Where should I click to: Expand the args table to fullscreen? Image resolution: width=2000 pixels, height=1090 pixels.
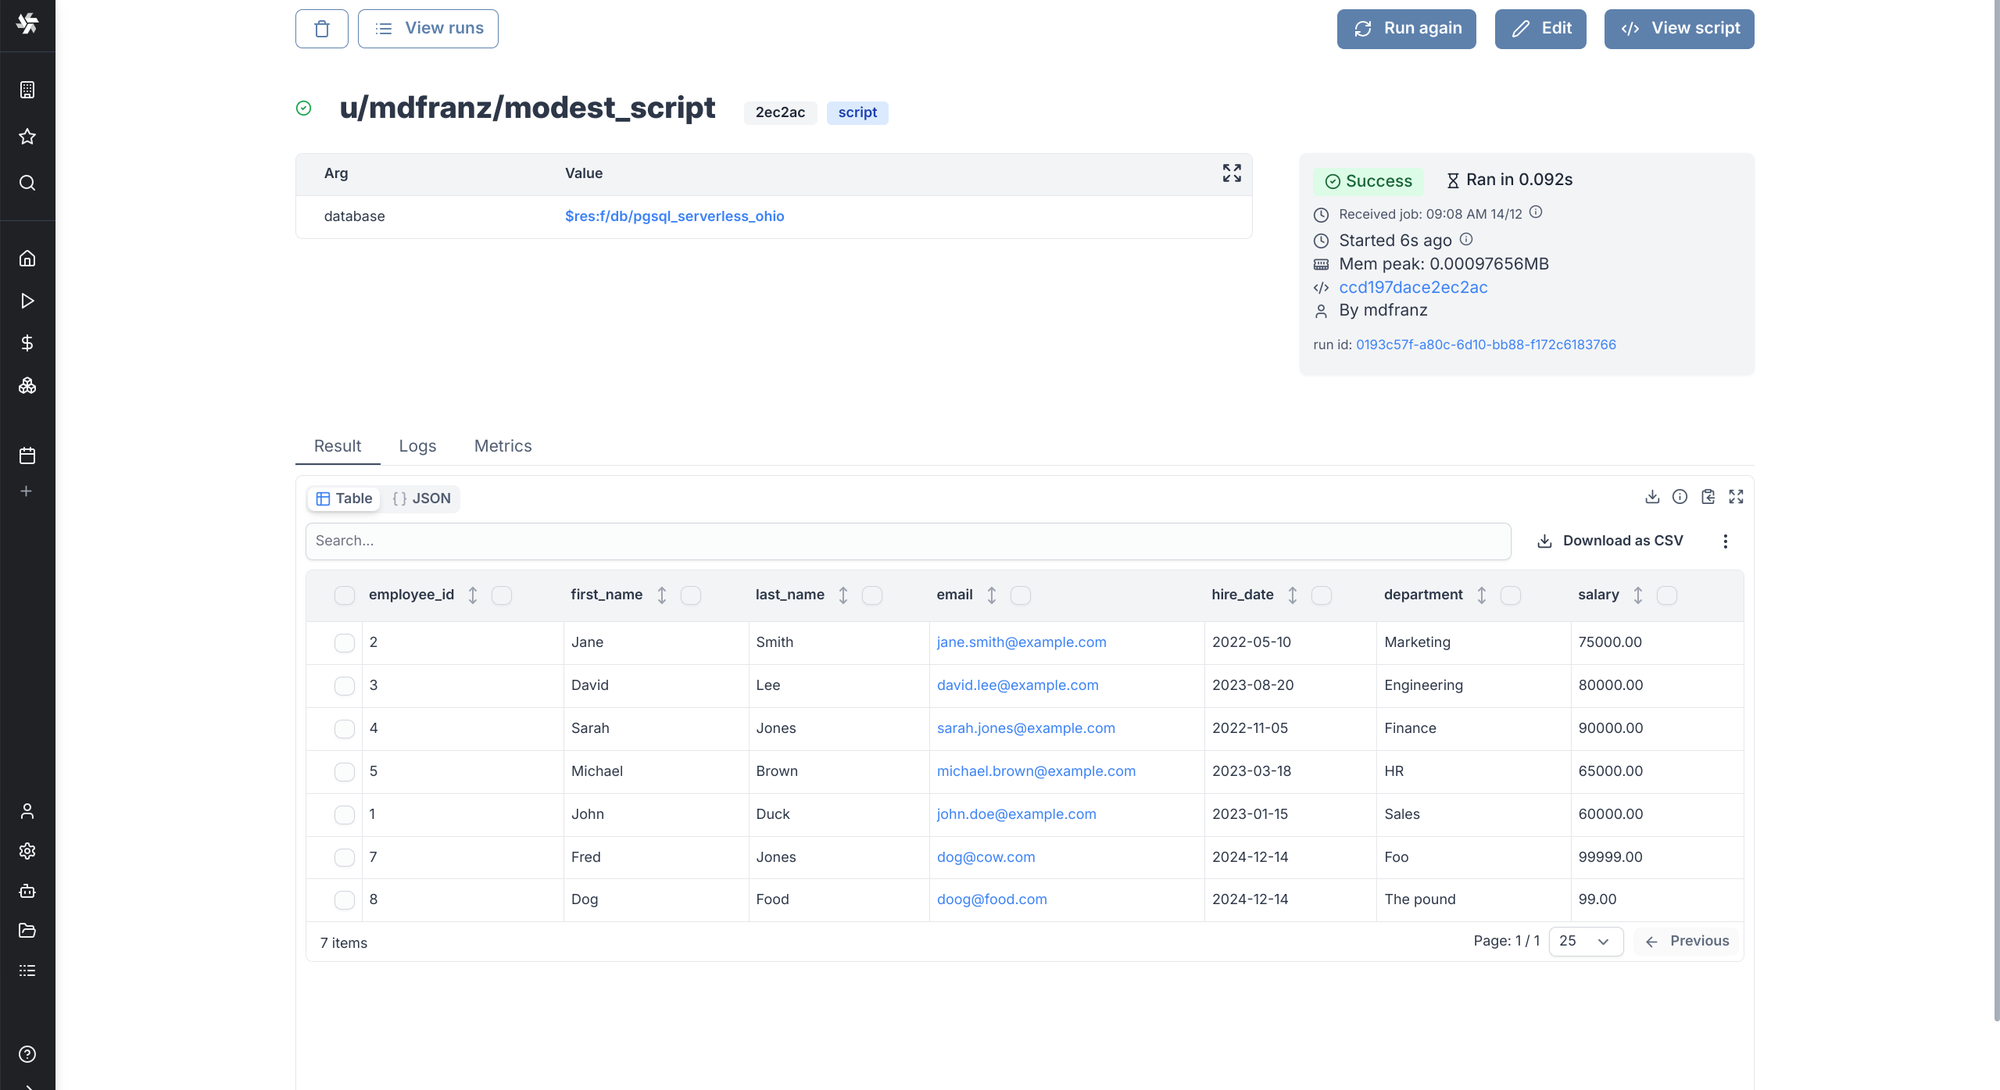click(1231, 173)
